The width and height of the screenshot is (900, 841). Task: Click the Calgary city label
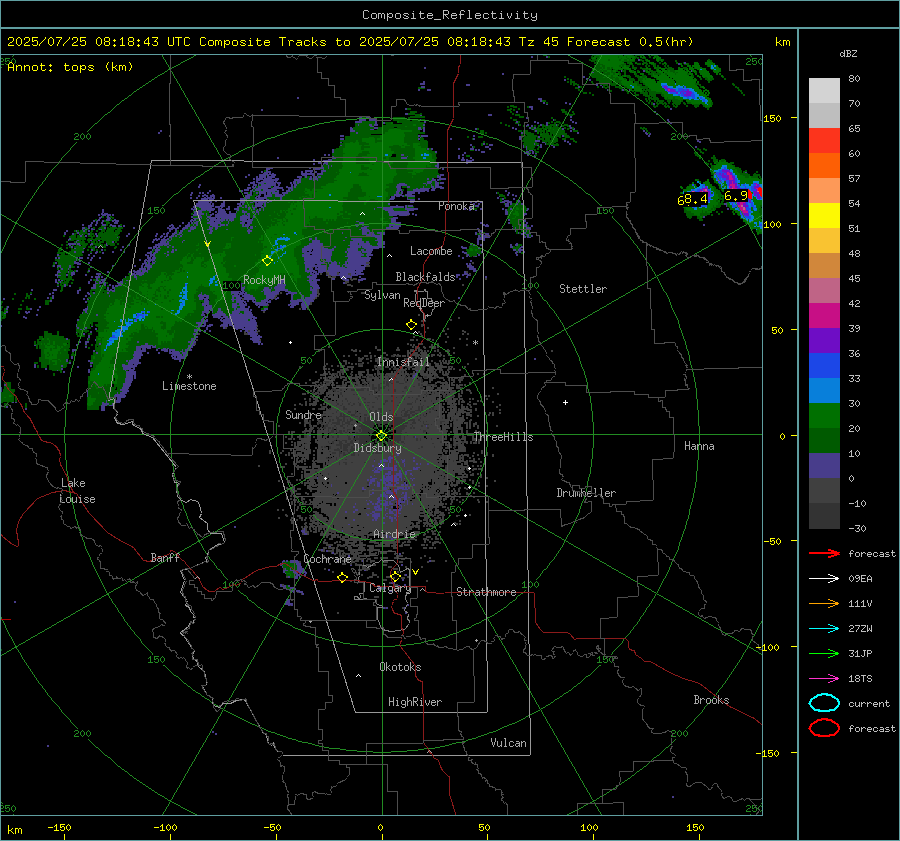[390, 588]
